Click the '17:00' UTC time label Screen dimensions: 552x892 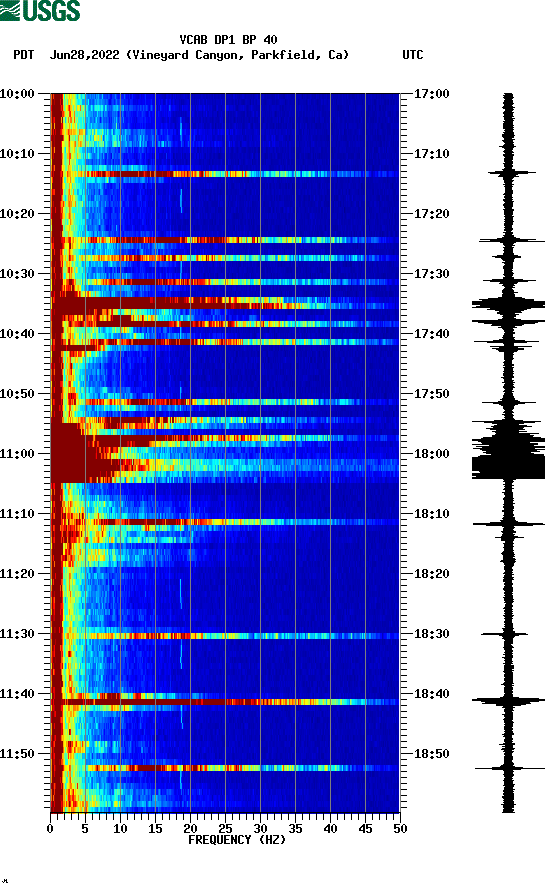click(x=431, y=93)
